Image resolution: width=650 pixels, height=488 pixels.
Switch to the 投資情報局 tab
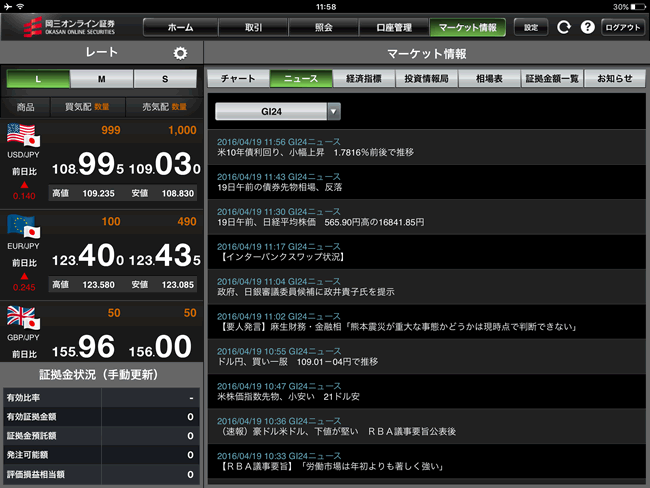[x=427, y=78]
